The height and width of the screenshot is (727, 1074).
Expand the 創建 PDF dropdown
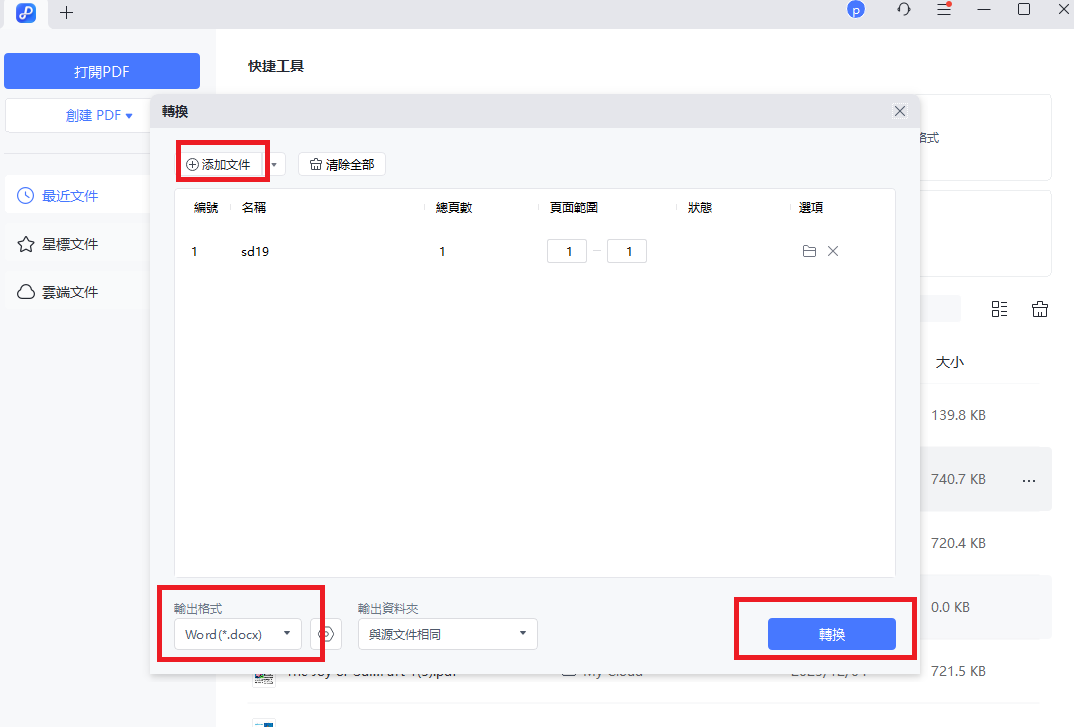129,115
